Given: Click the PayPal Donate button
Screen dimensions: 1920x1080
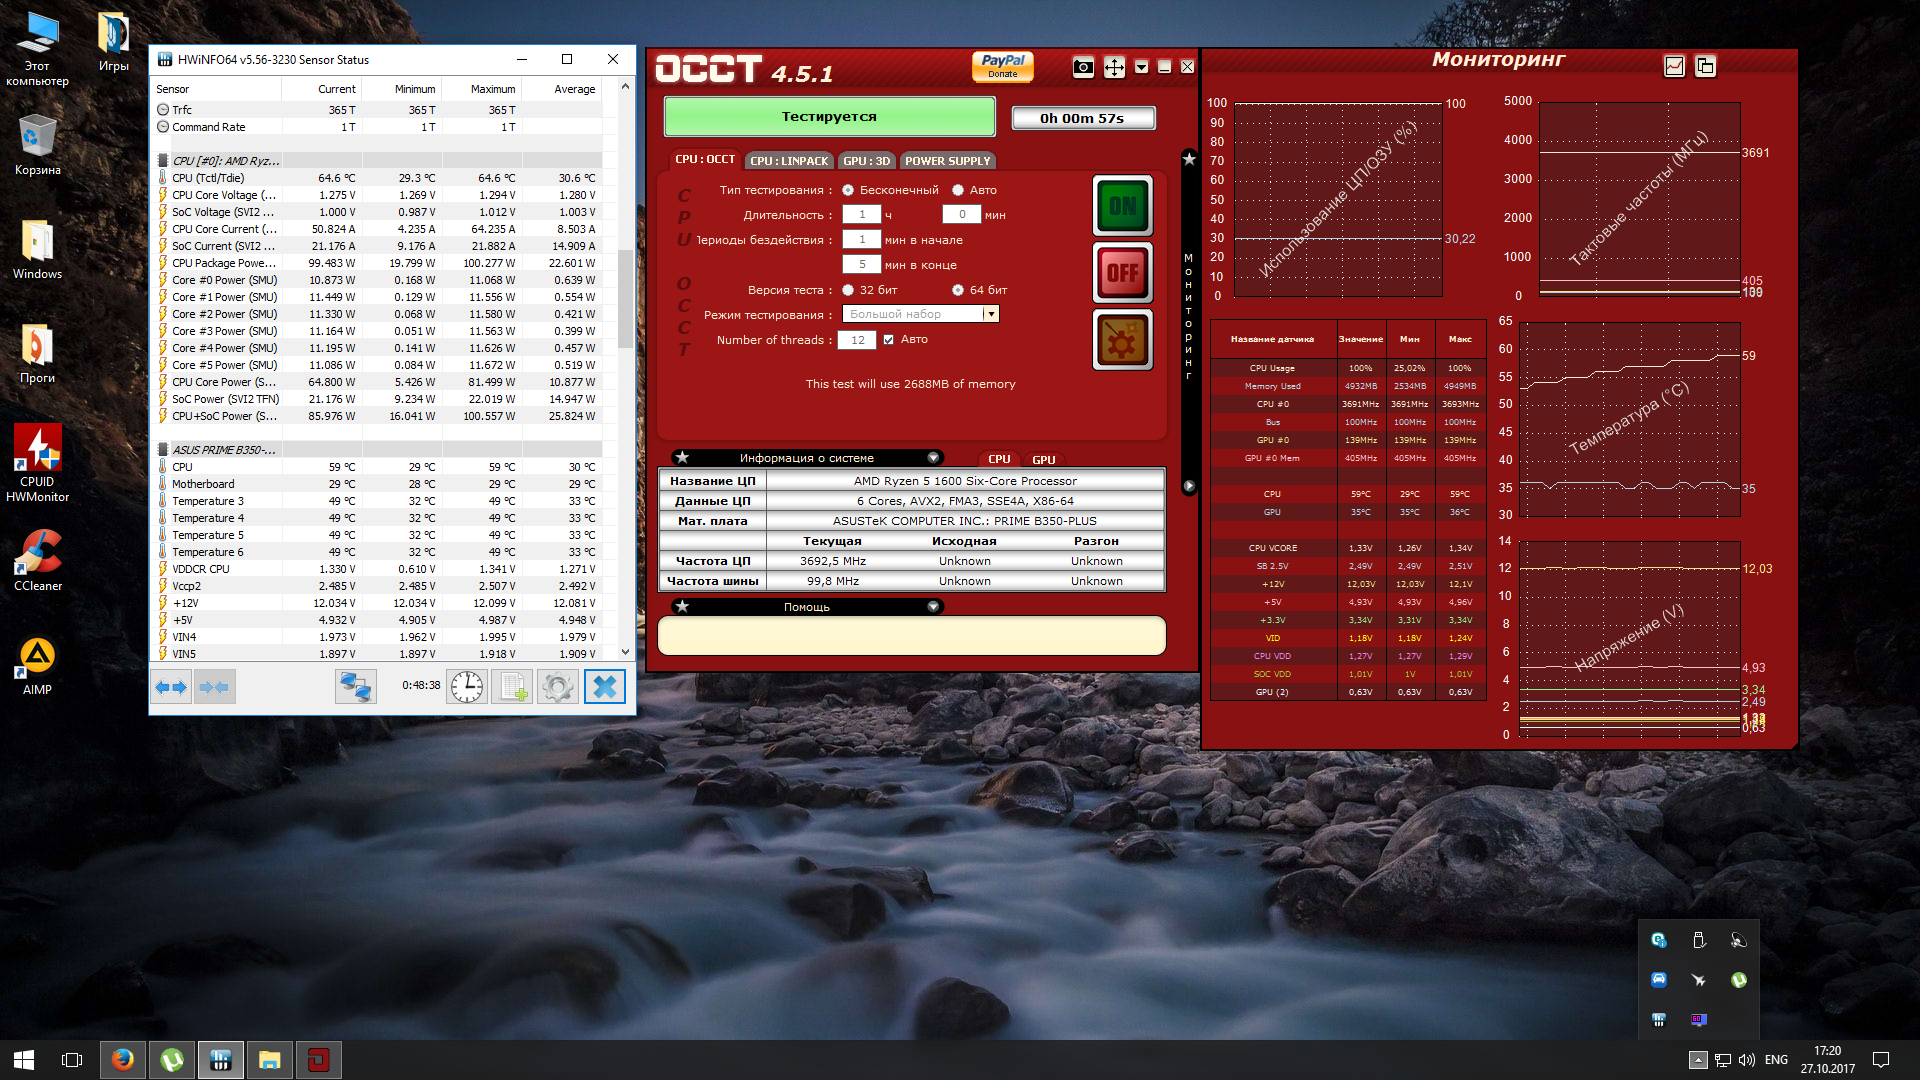Looking at the screenshot, I should (x=1003, y=66).
